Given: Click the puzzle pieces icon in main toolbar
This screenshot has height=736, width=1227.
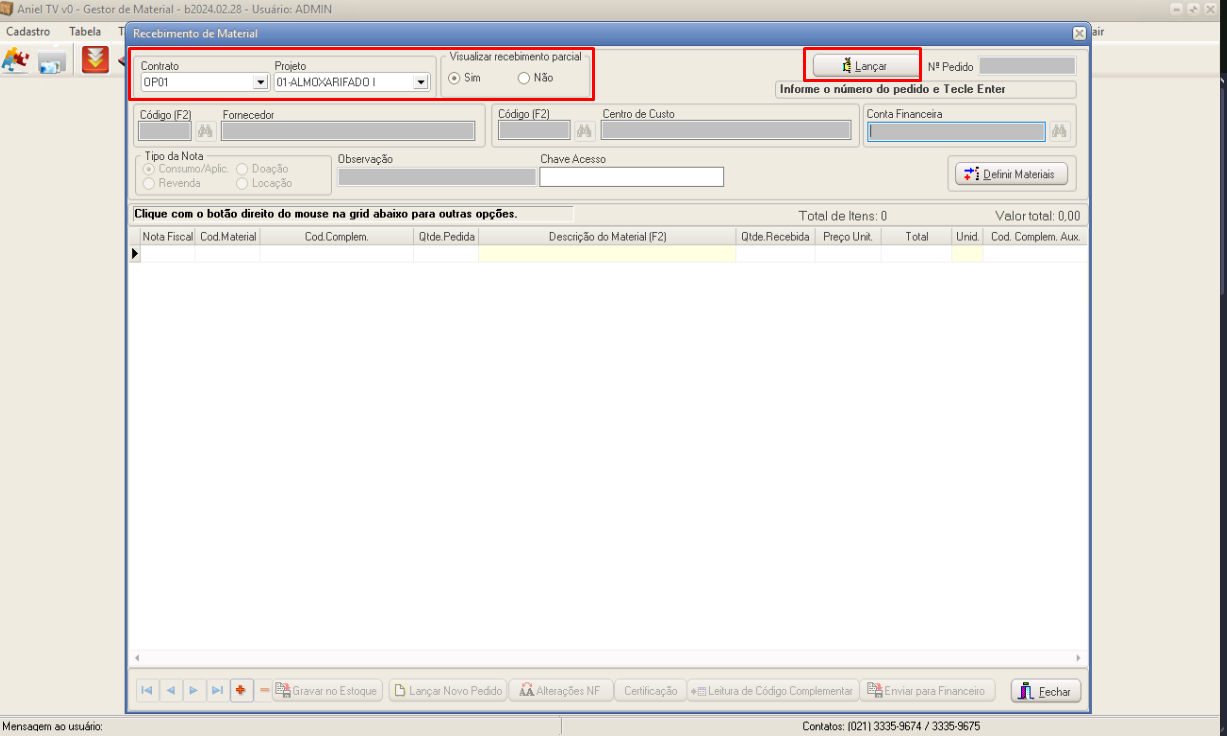Looking at the screenshot, I should pyautogui.click(x=15, y=61).
